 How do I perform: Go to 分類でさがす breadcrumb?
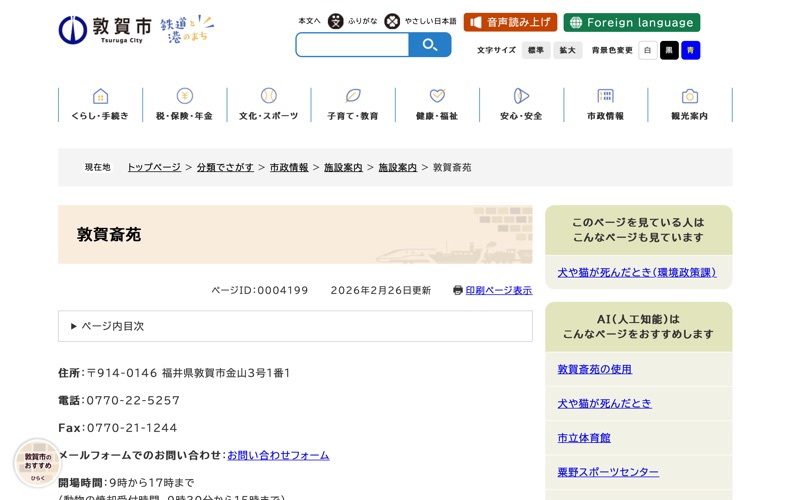pos(225,167)
